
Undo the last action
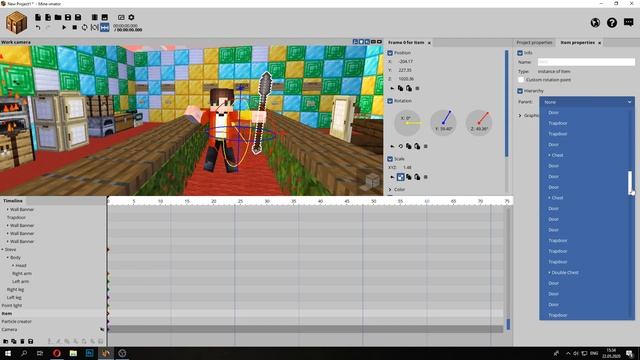point(38,28)
